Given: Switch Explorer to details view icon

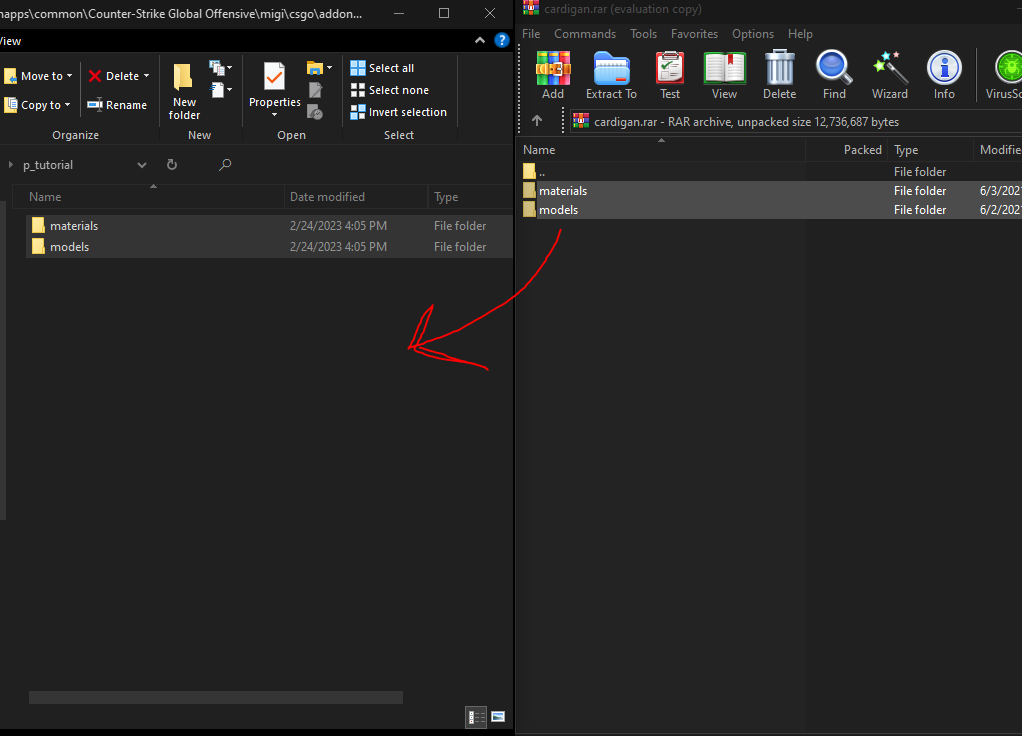Looking at the screenshot, I should coord(476,717).
